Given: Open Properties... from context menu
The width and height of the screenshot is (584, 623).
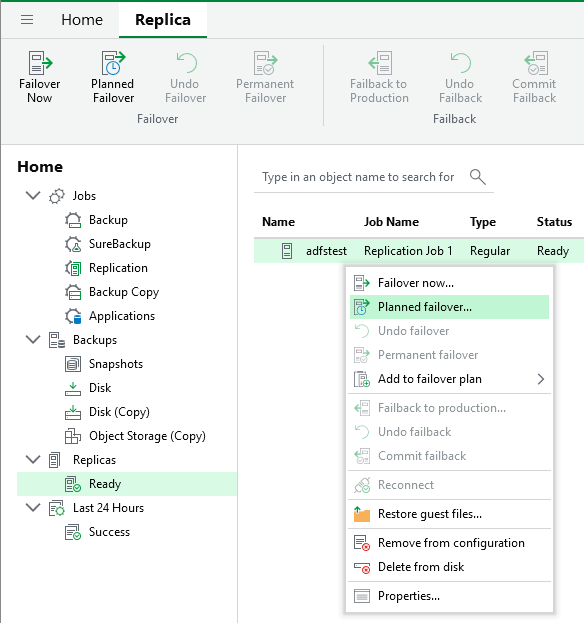Looking at the screenshot, I should point(449,596).
